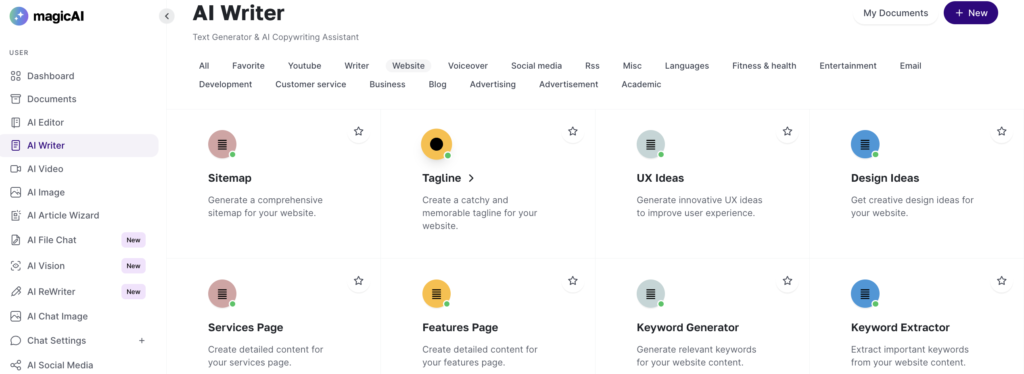Favorite the Design Ideas template star
This screenshot has width=1024, height=374.
coord(1002,131)
